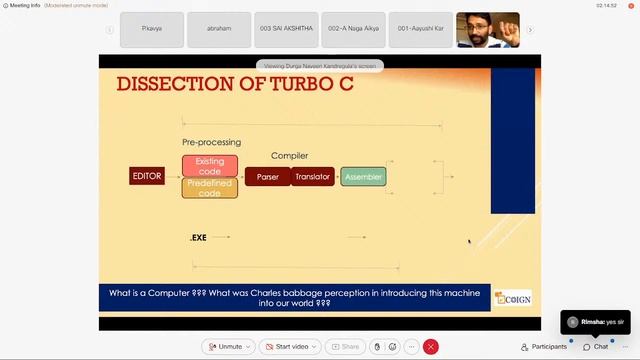The image size is (640, 360).
Task: Click the COIGN logo on slide
Action: [513, 299]
